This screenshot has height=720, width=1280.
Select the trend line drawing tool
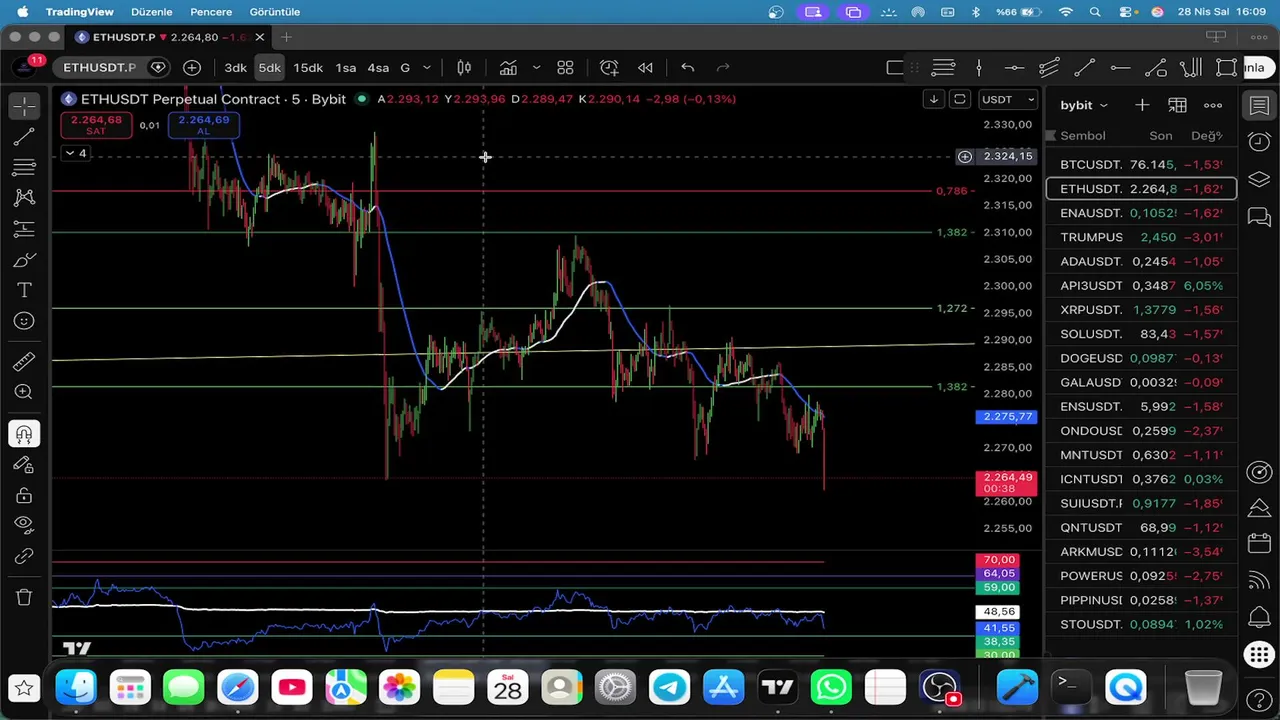[24, 136]
